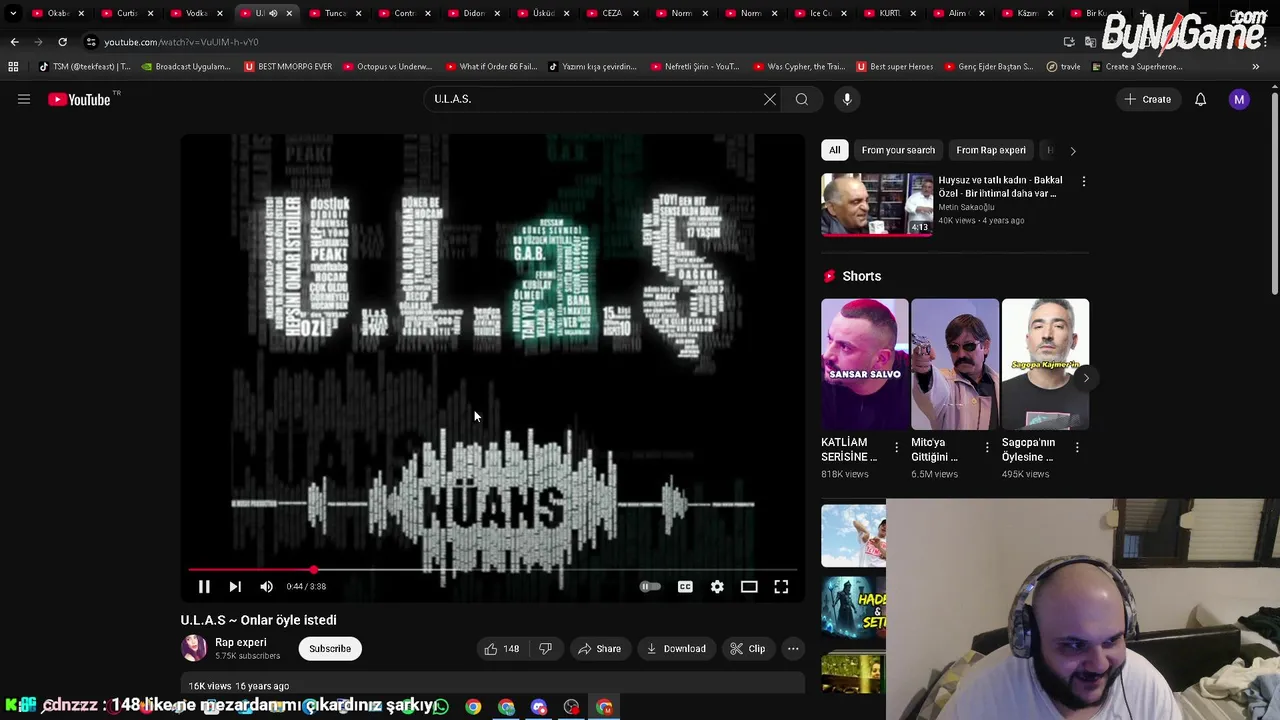Viewport: 1280px width, 720px height.
Task: Open the notifications bell
Action: 1200,99
